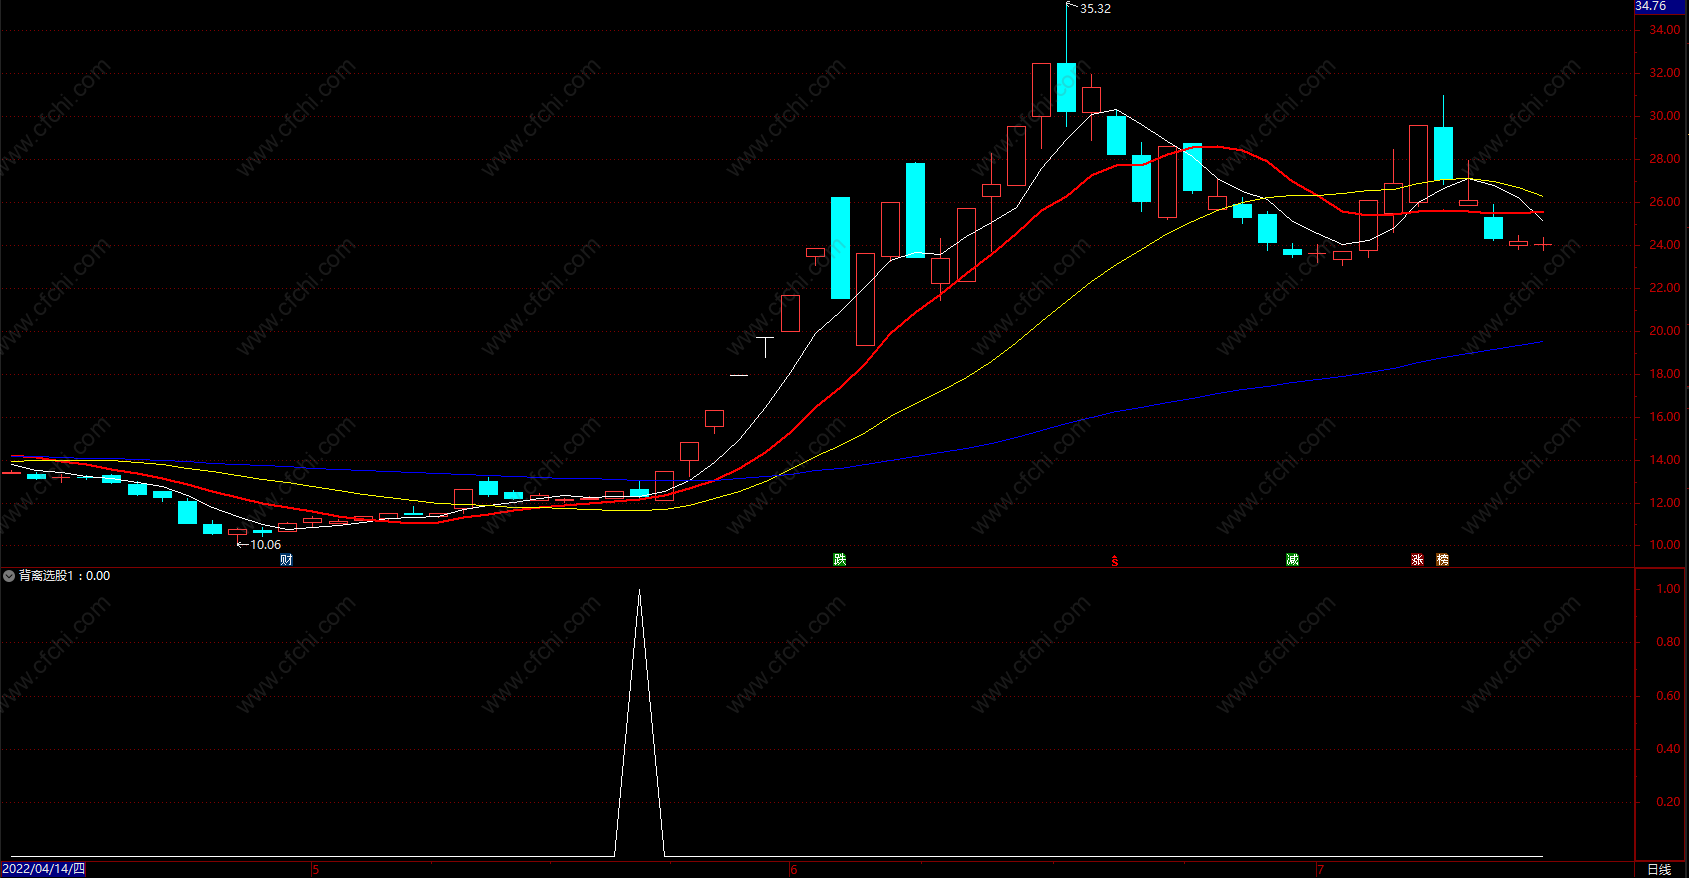Click the green 跌 event marker
Image resolution: width=1689 pixels, height=878 pixels.
(x=840, y=560)
